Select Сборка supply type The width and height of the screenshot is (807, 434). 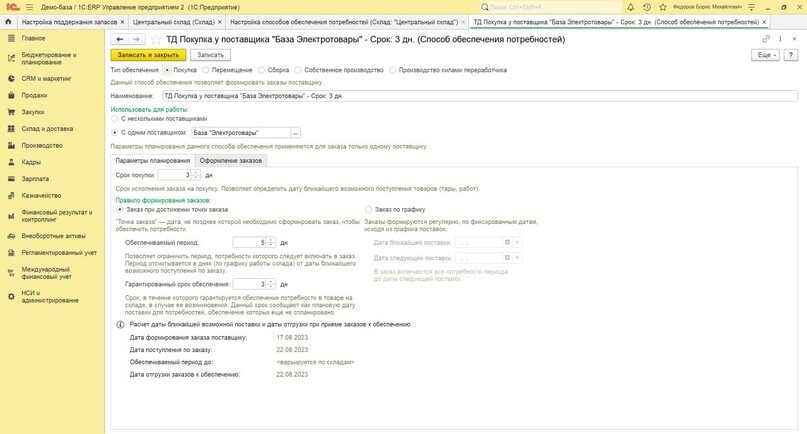262,70
